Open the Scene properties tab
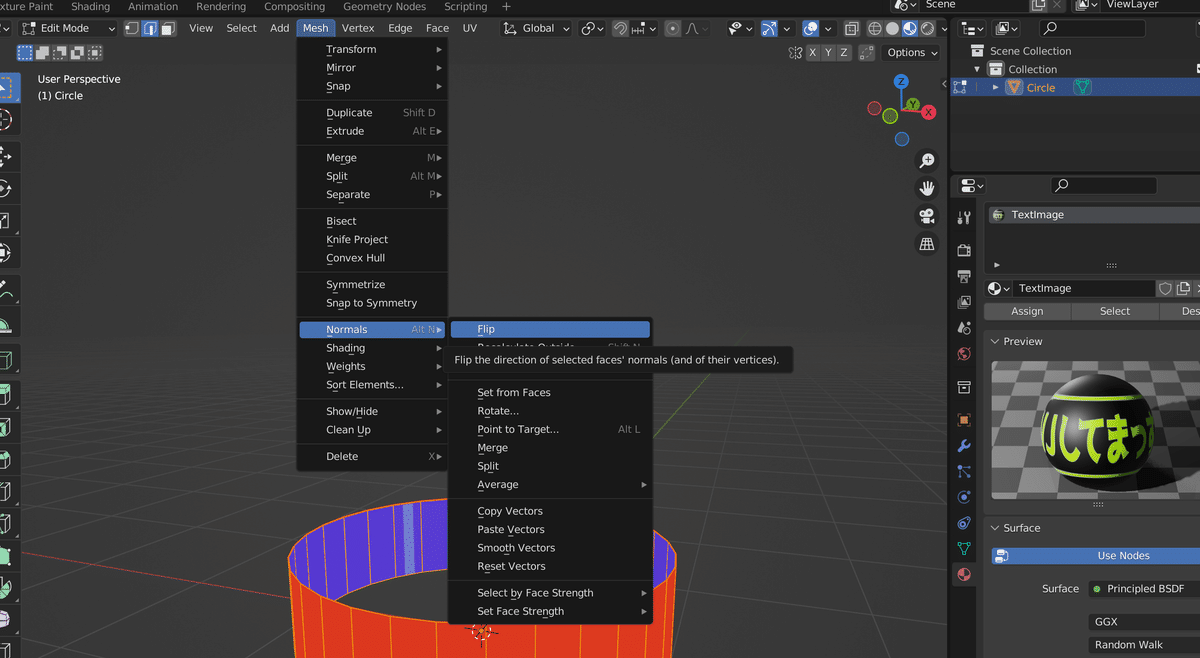Screen dimensions: 1200x658 coord(964,328)
